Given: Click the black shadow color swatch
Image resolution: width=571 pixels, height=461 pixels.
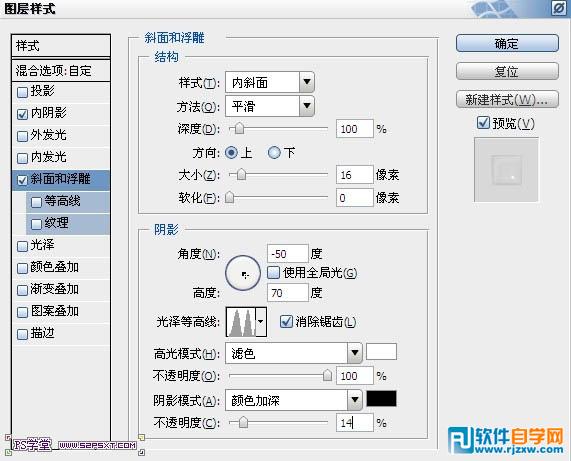Looking at the screenshot, I should coord(381,399).
